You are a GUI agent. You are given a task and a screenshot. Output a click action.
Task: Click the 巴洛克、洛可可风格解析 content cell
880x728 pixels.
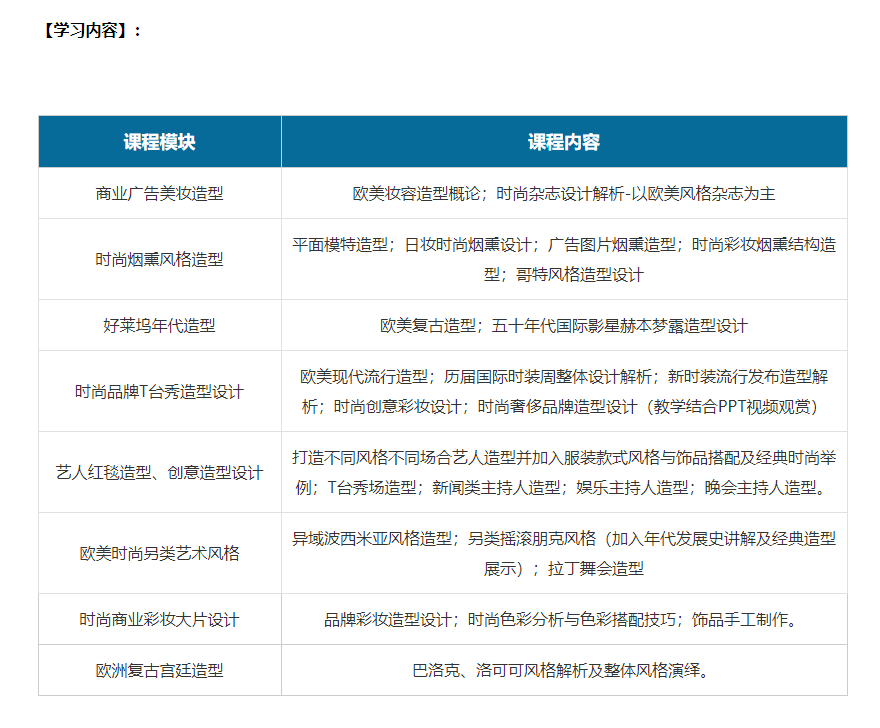click(x=564, y=670)
